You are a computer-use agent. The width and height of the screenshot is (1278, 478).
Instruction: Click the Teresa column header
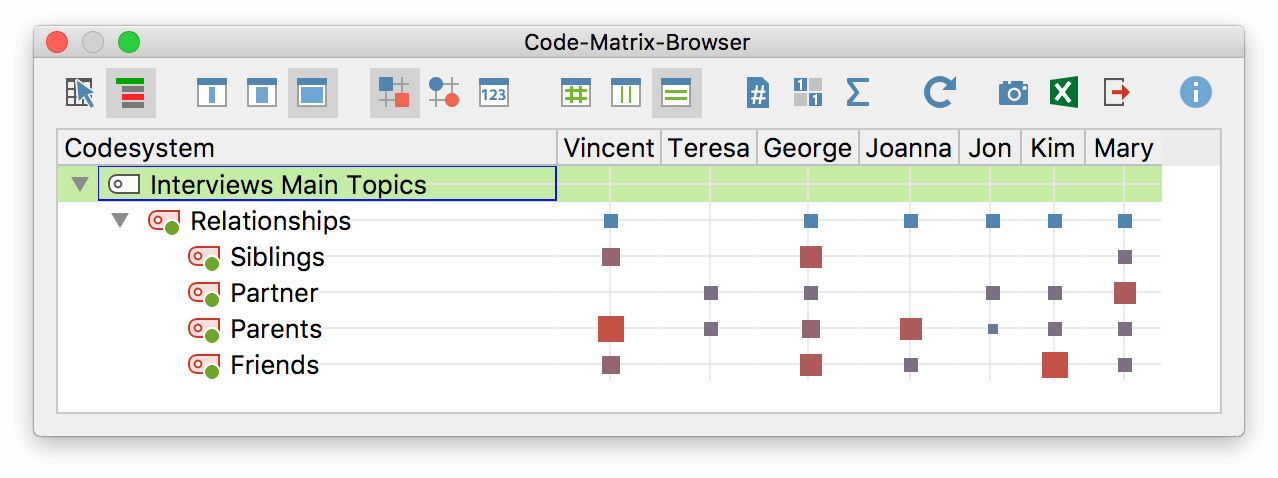[x=709, y=148]
